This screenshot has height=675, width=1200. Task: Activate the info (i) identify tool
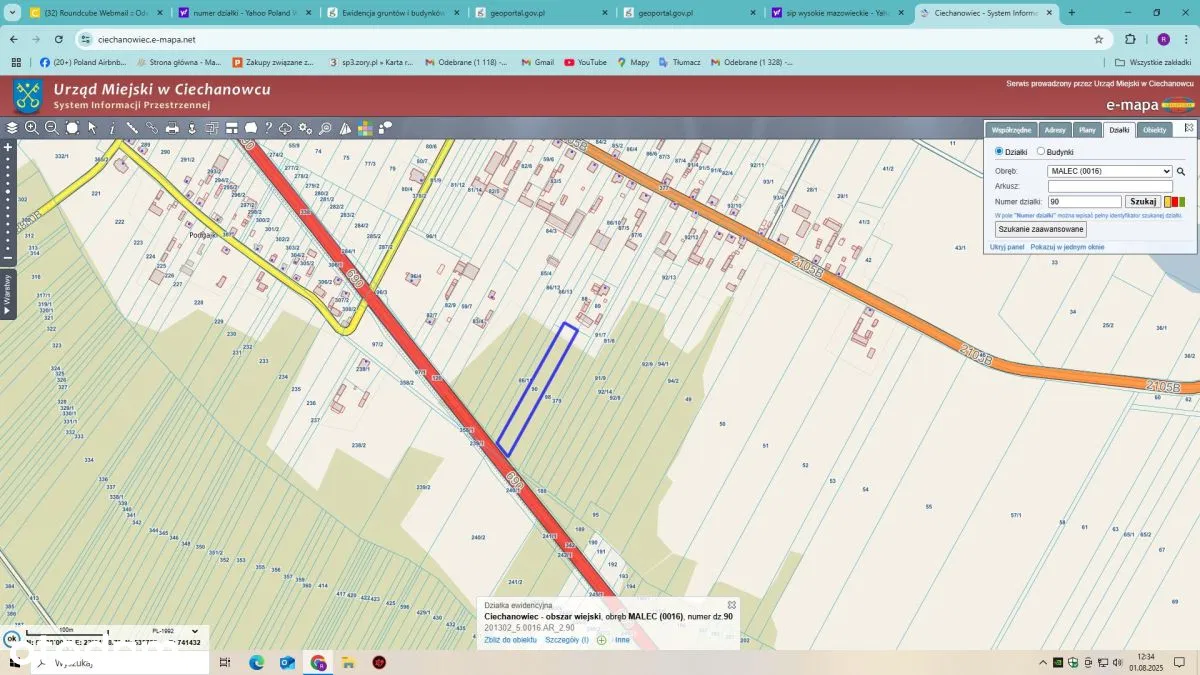click(112, 128)
